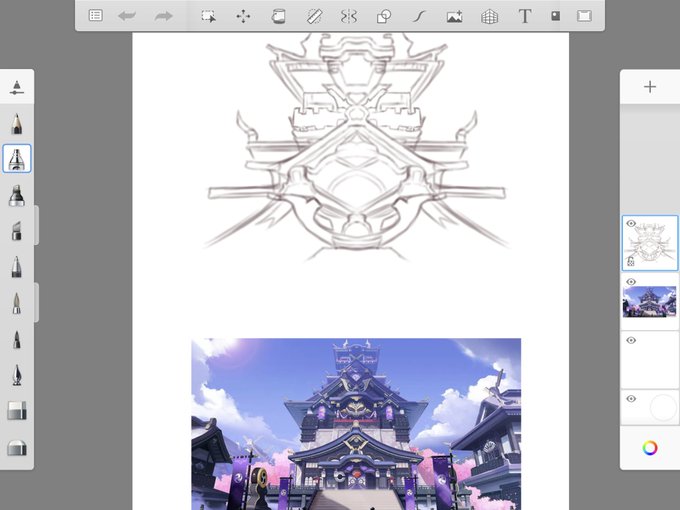Image resolution: width=680 pixels, height=510 pixels.
Task: Select the Pencil brush
Action: 17,124
